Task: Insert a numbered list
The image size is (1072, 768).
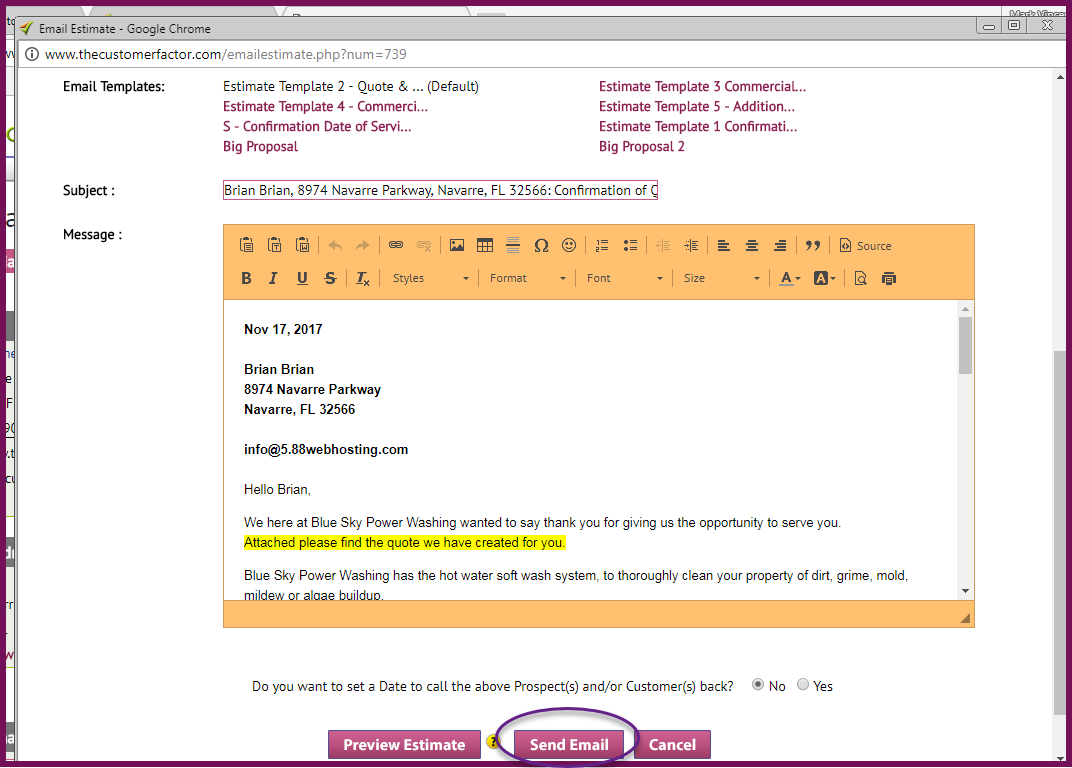Action: click(602, 245)
